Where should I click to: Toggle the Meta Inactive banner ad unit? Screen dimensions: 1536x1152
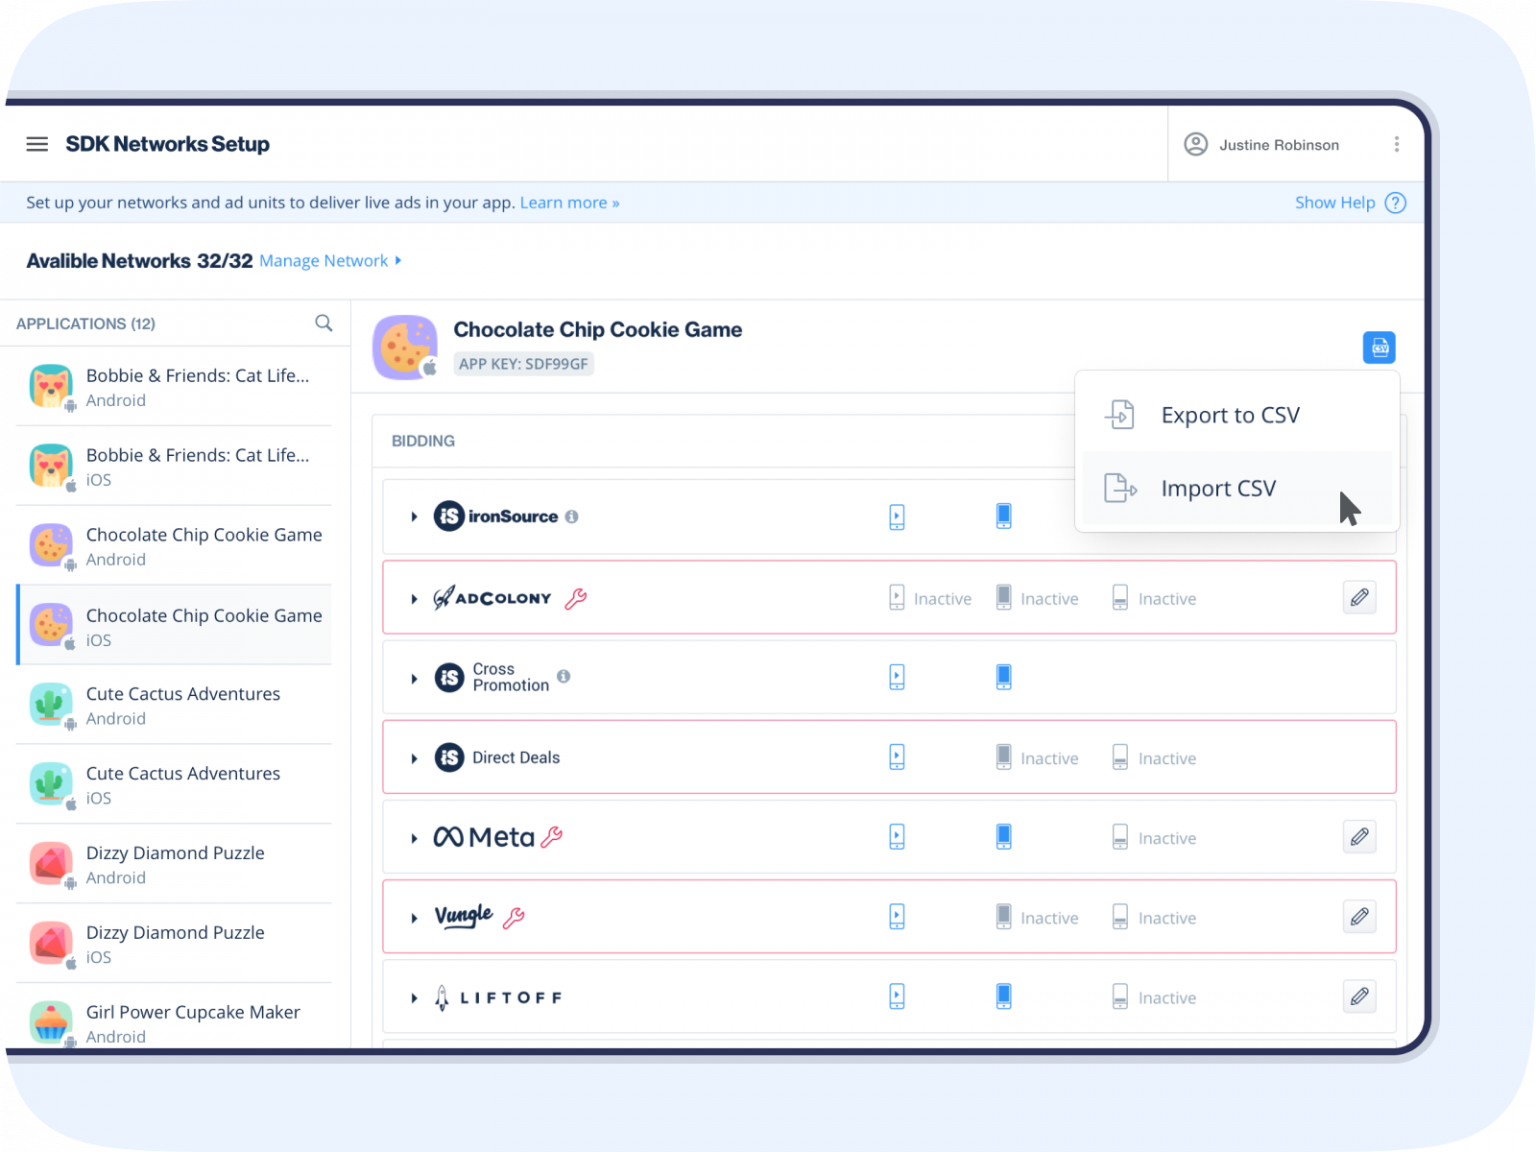coord(1121,837)
